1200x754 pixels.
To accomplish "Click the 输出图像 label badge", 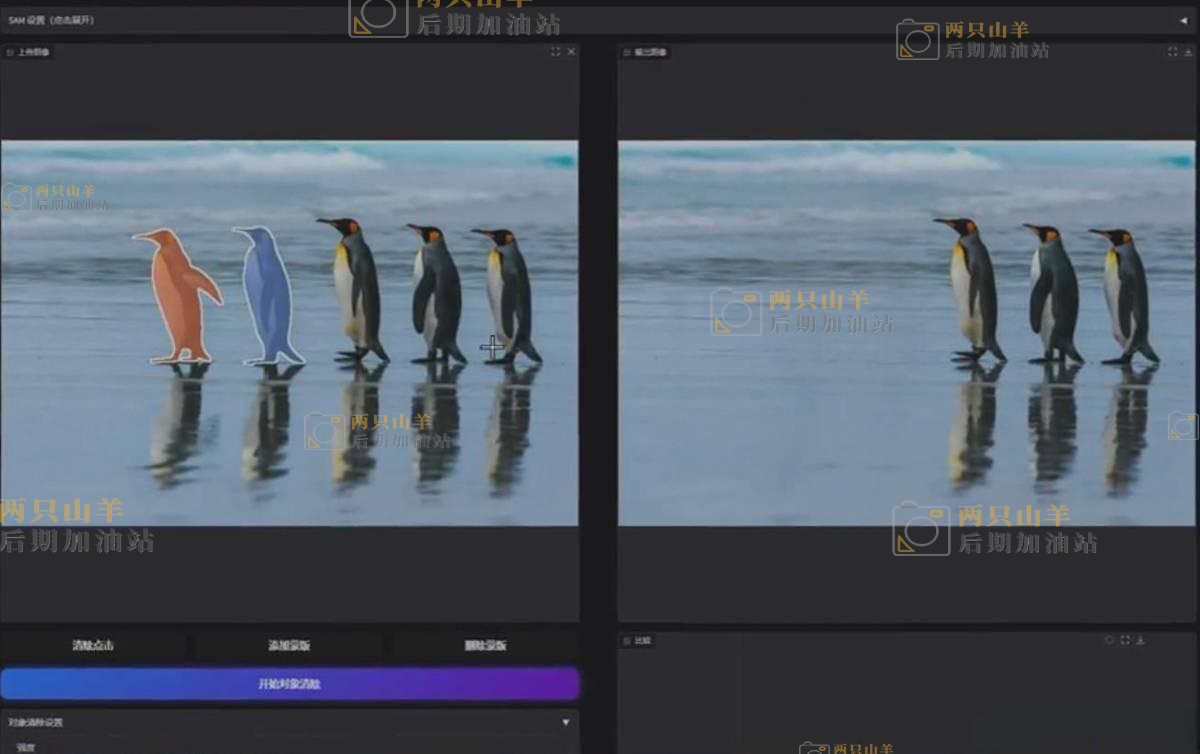I will coord(646,52).
